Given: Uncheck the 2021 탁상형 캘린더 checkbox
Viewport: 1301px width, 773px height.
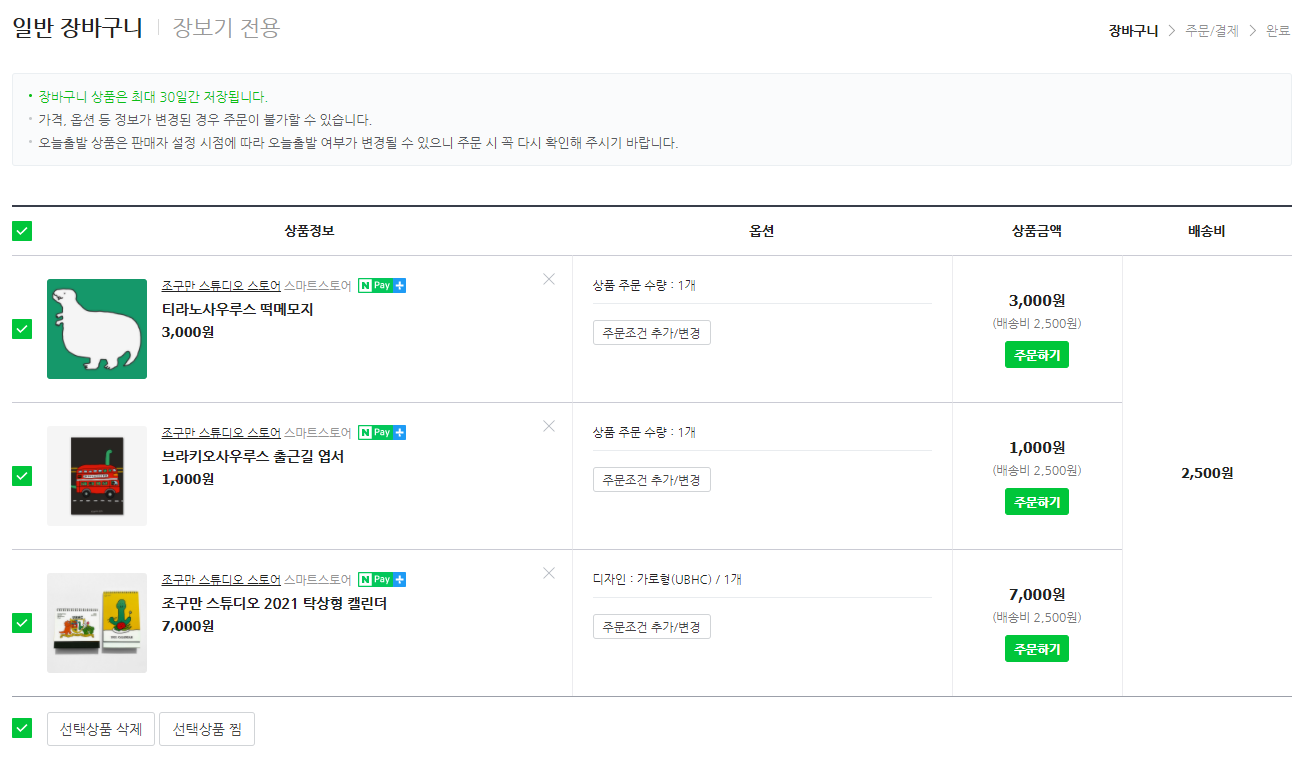Looking at the screenshot, I should click(22, 623).
